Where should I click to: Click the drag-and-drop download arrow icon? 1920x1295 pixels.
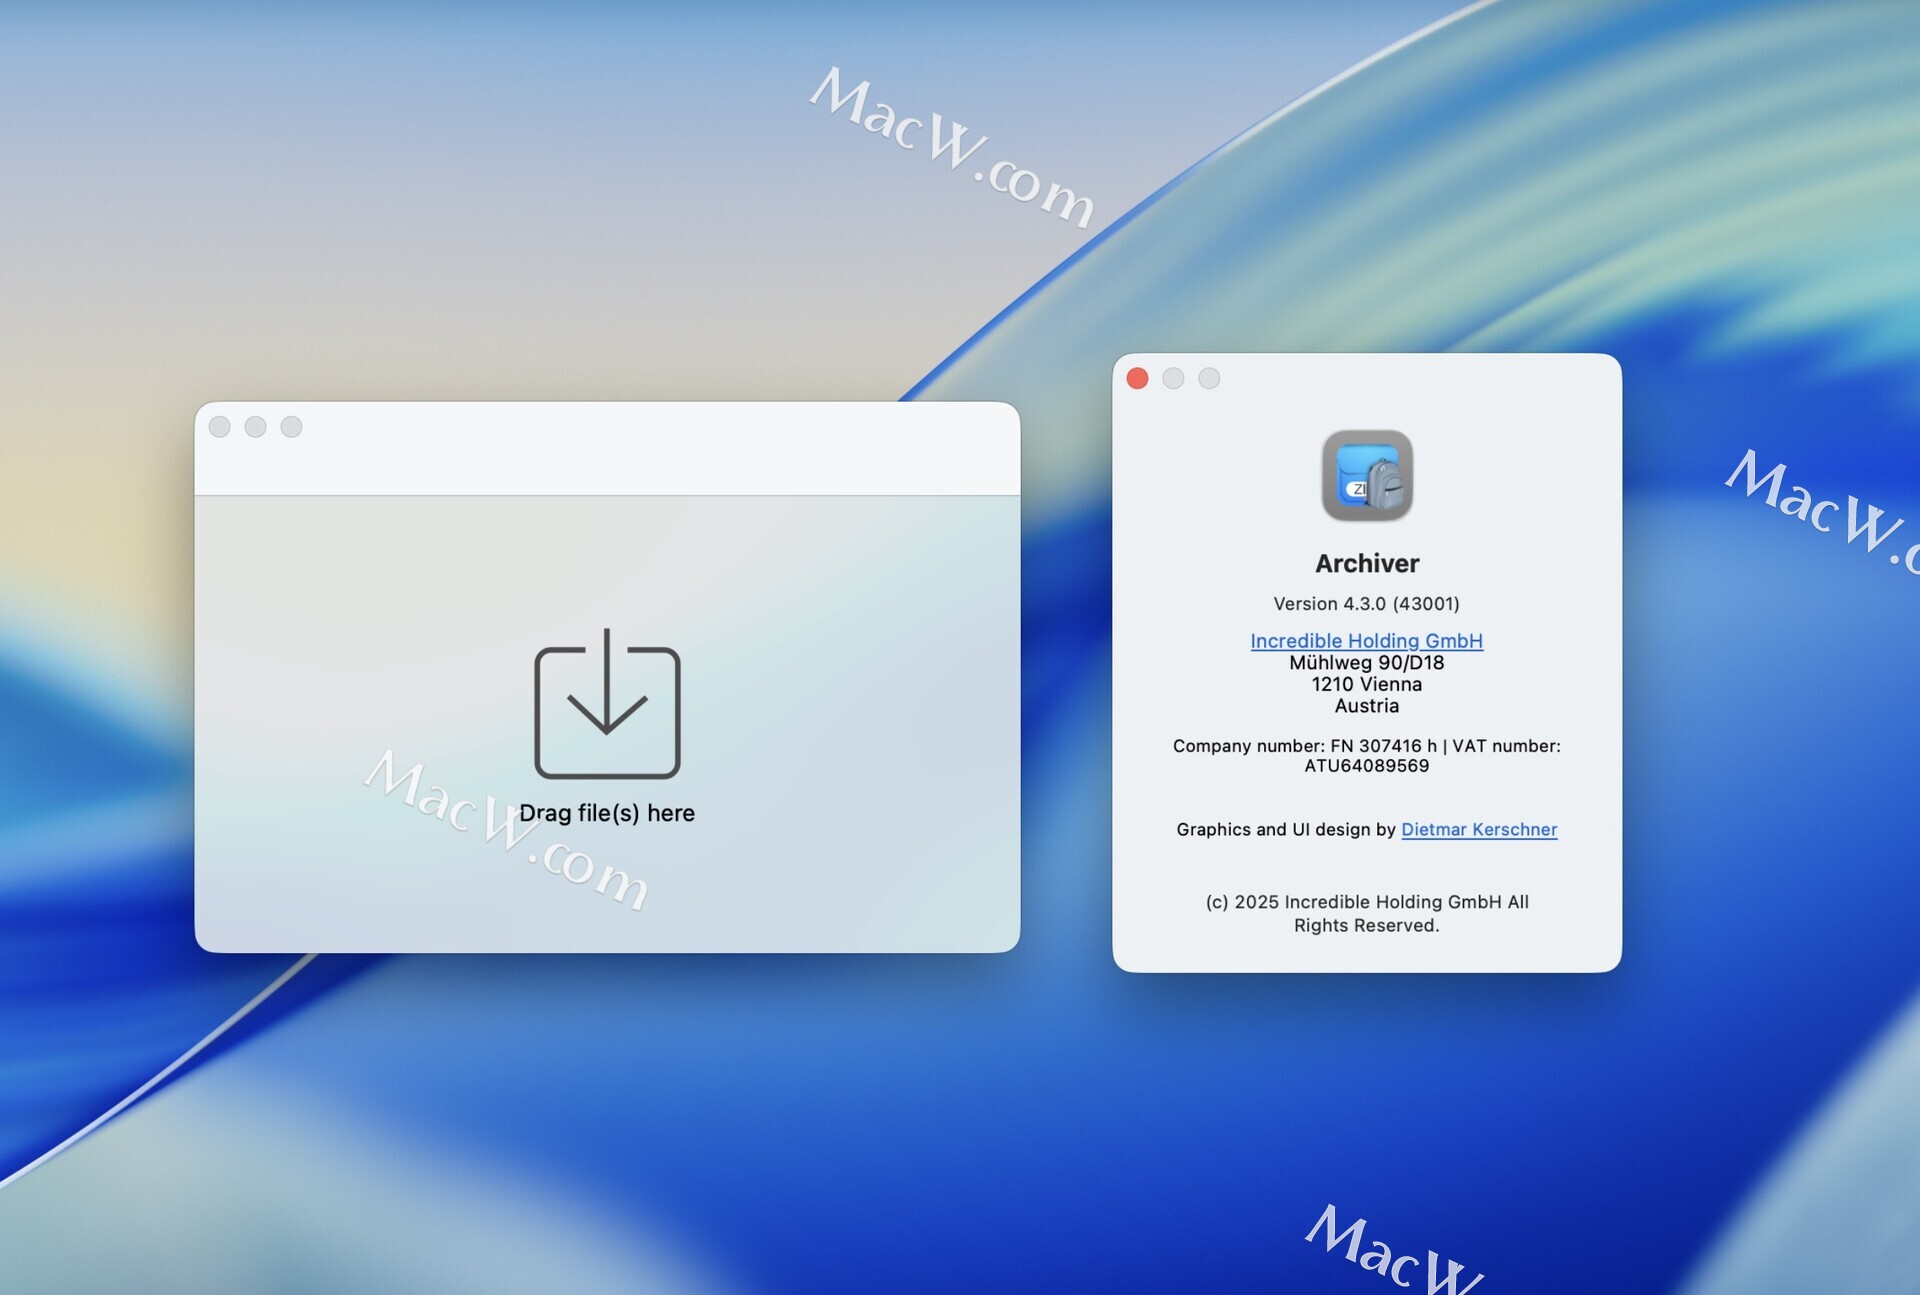(607, 703)
